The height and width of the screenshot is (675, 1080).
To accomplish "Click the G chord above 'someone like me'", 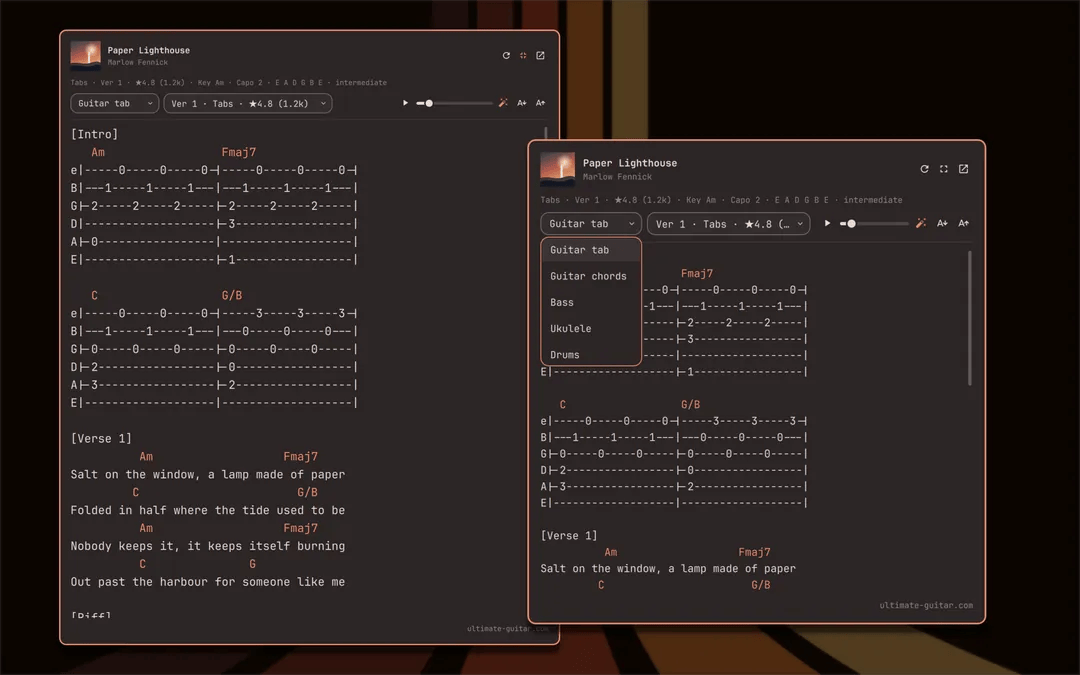I will click(x=253, y=564).
